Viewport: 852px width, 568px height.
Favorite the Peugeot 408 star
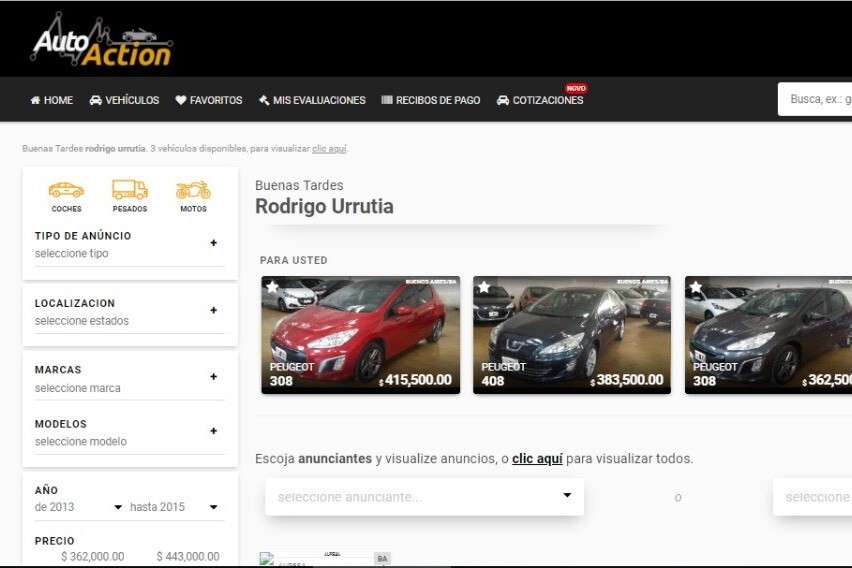click(x=484, y=286)
